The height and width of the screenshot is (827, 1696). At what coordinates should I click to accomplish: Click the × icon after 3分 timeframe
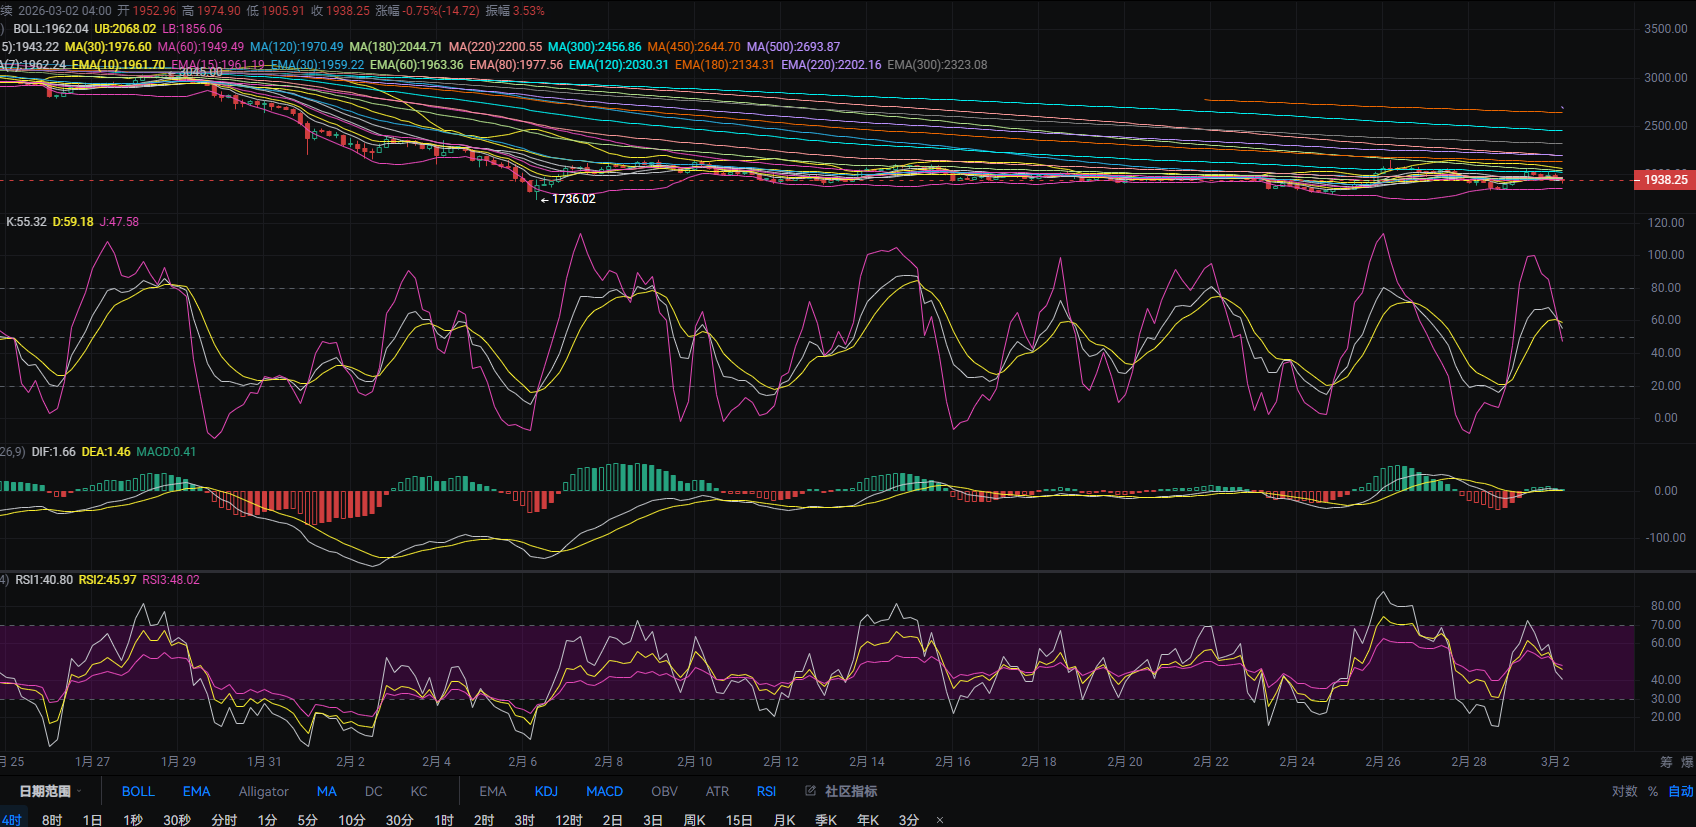(x=939, y=820)
